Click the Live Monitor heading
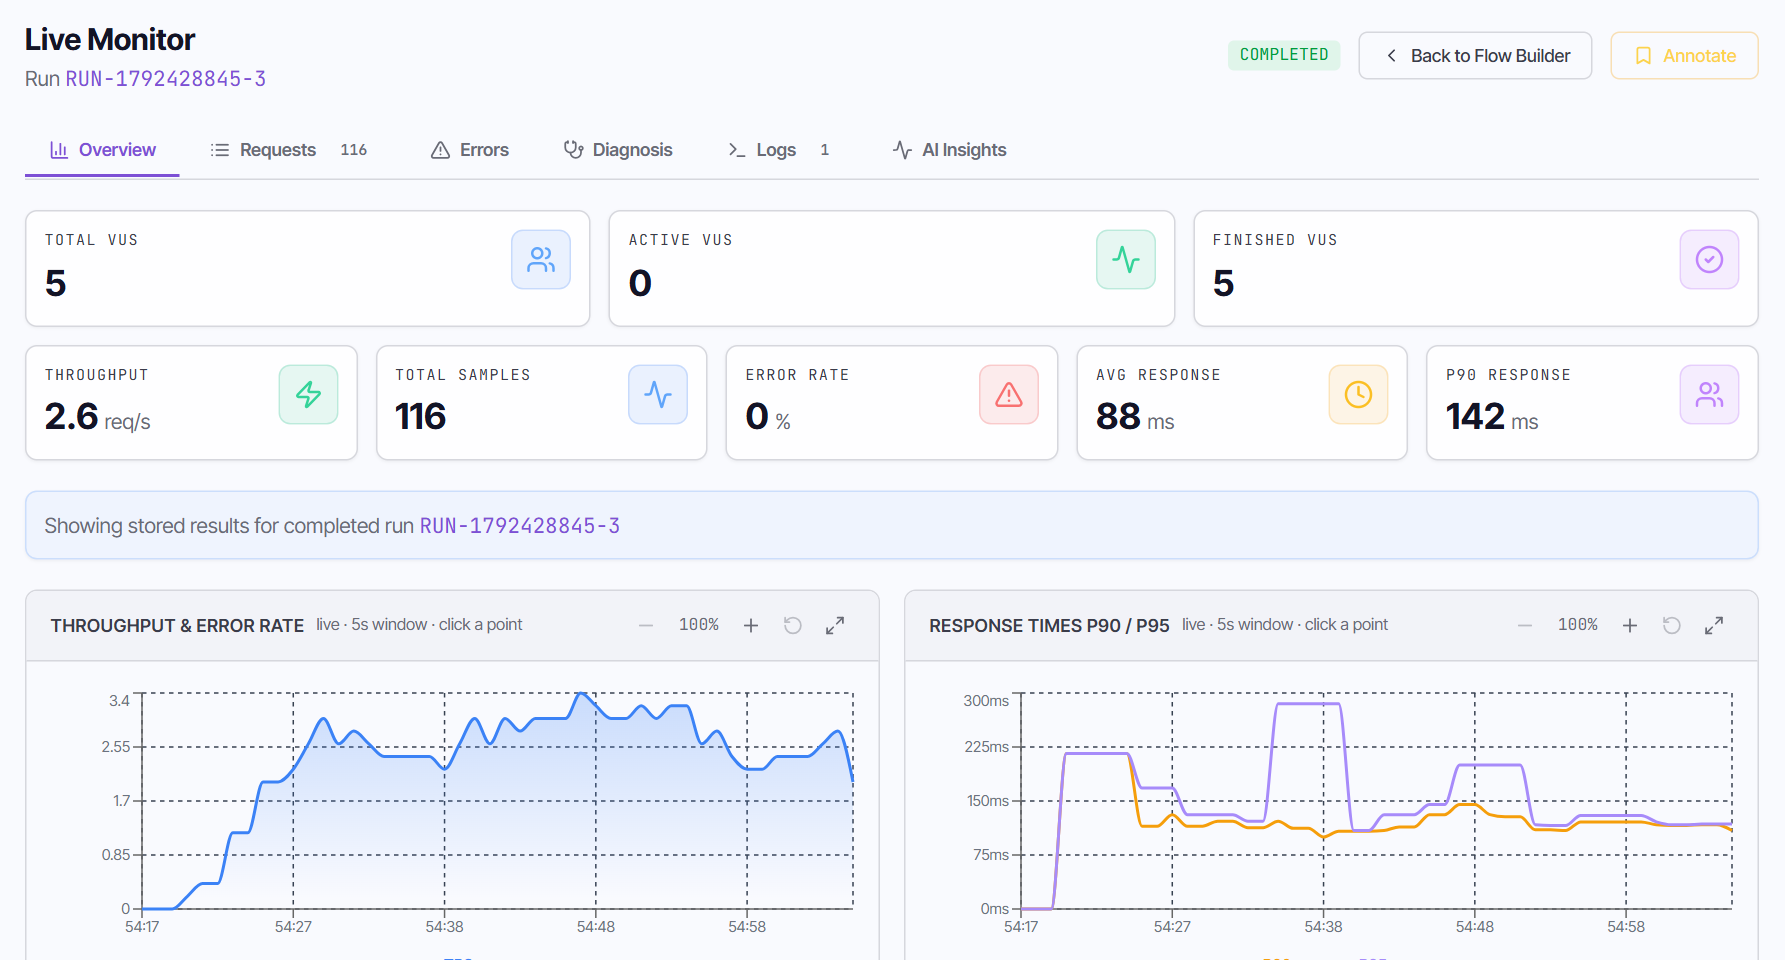The image size is (1785, 960). point(110,40)
